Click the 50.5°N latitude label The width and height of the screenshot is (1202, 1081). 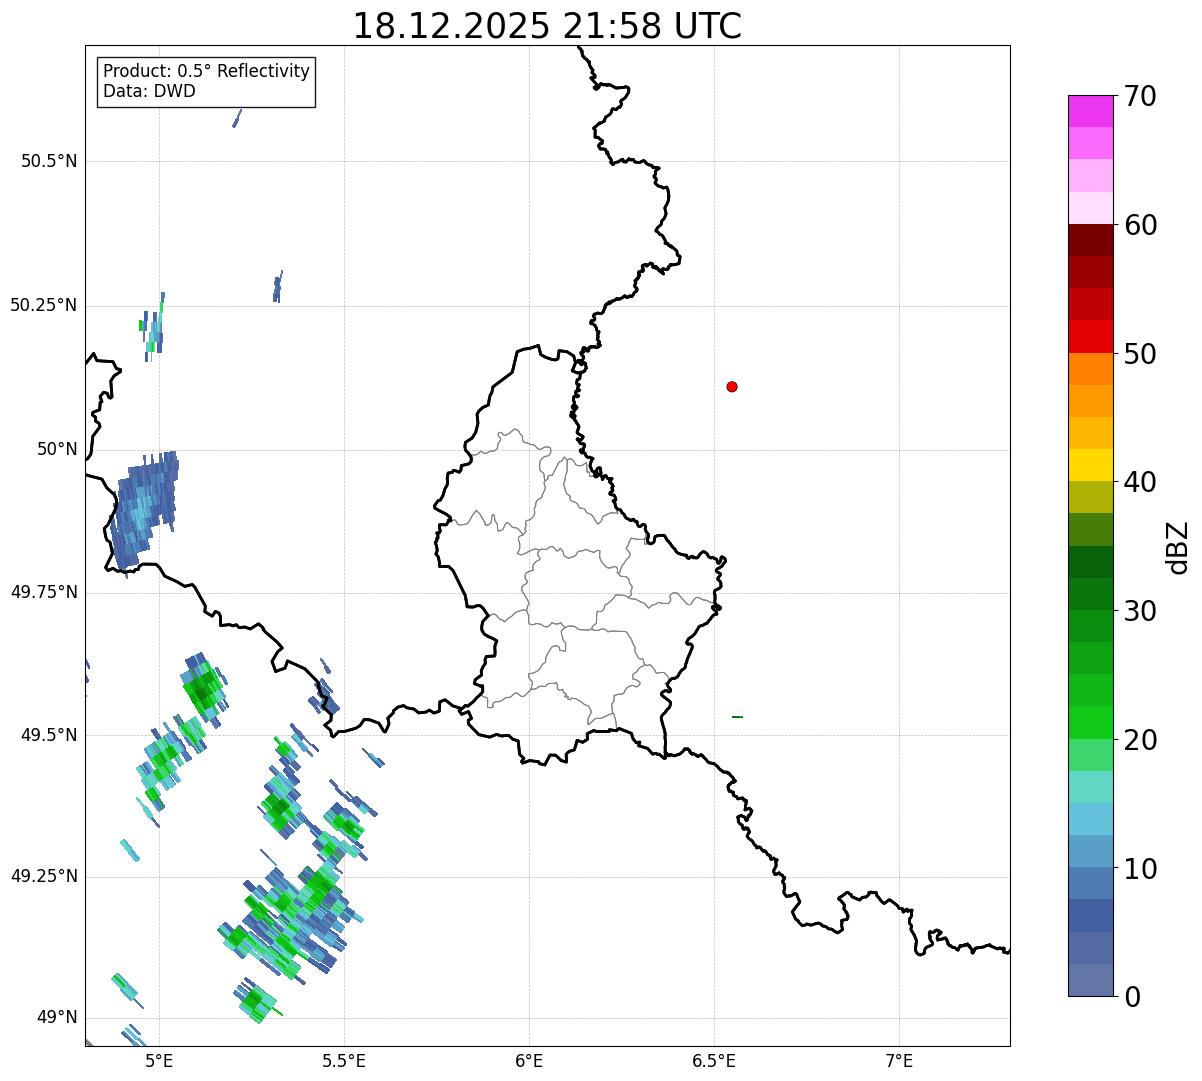click(x=48, y=161)
